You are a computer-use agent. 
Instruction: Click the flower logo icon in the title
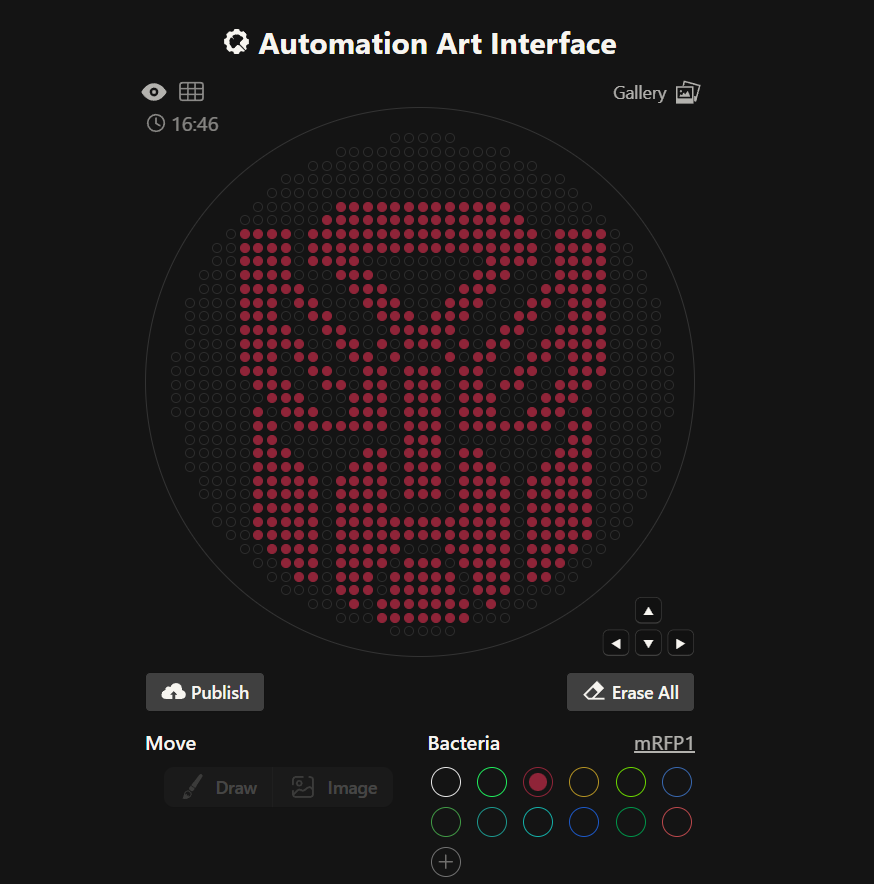tap(236, 42)
